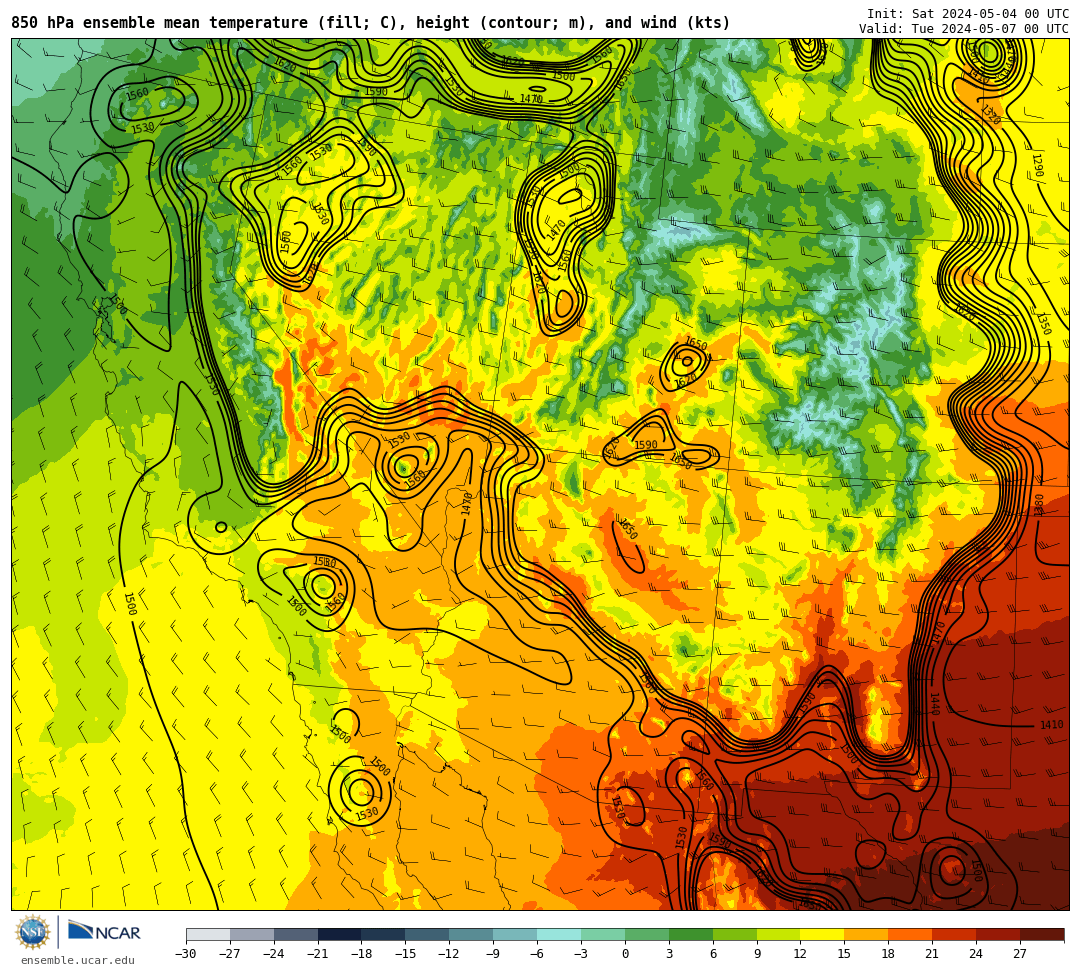This screenshot has width=1080, height=973.
Task: Click the 1290 height contour label
Action: pyautogui.click(x=1038, y=165)
